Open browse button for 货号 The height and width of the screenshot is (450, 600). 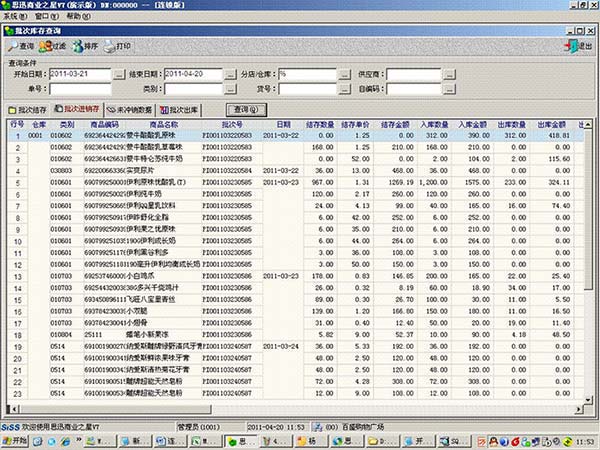[x=344, y=89]
